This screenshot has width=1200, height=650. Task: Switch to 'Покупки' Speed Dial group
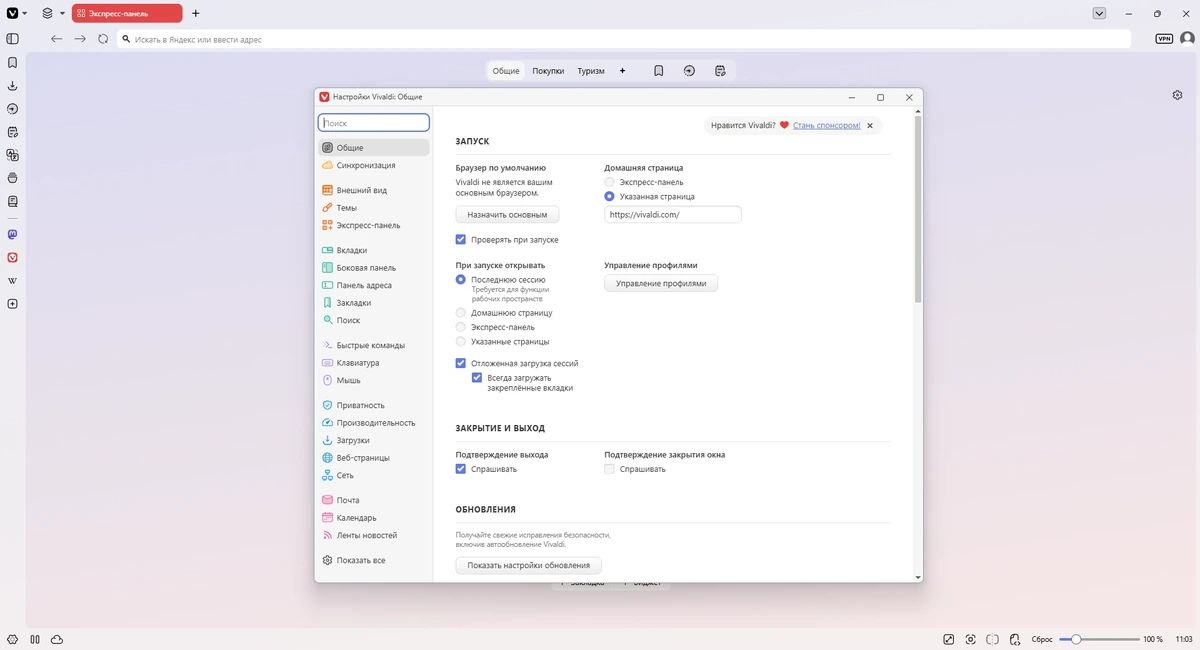pyautogui.click(x=548, y=71)
